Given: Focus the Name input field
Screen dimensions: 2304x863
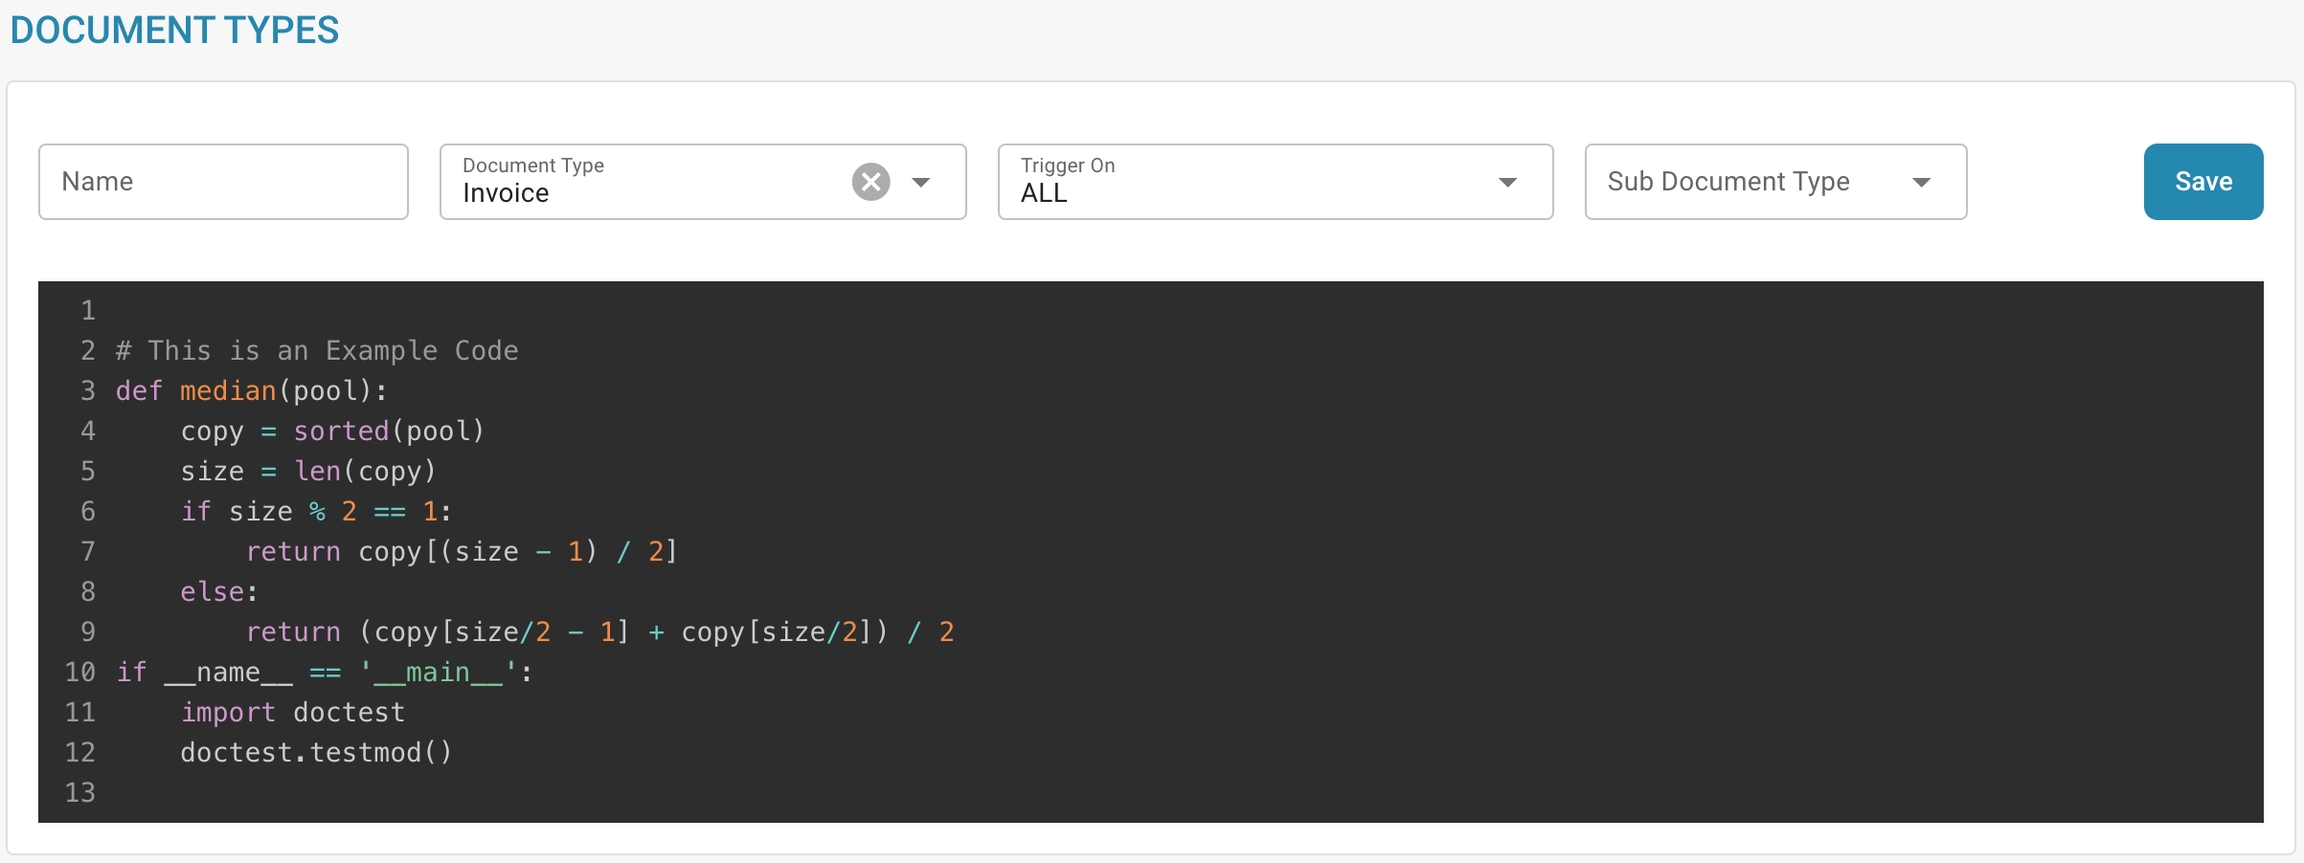Looking at the screenshot, I should pos(223,182).
